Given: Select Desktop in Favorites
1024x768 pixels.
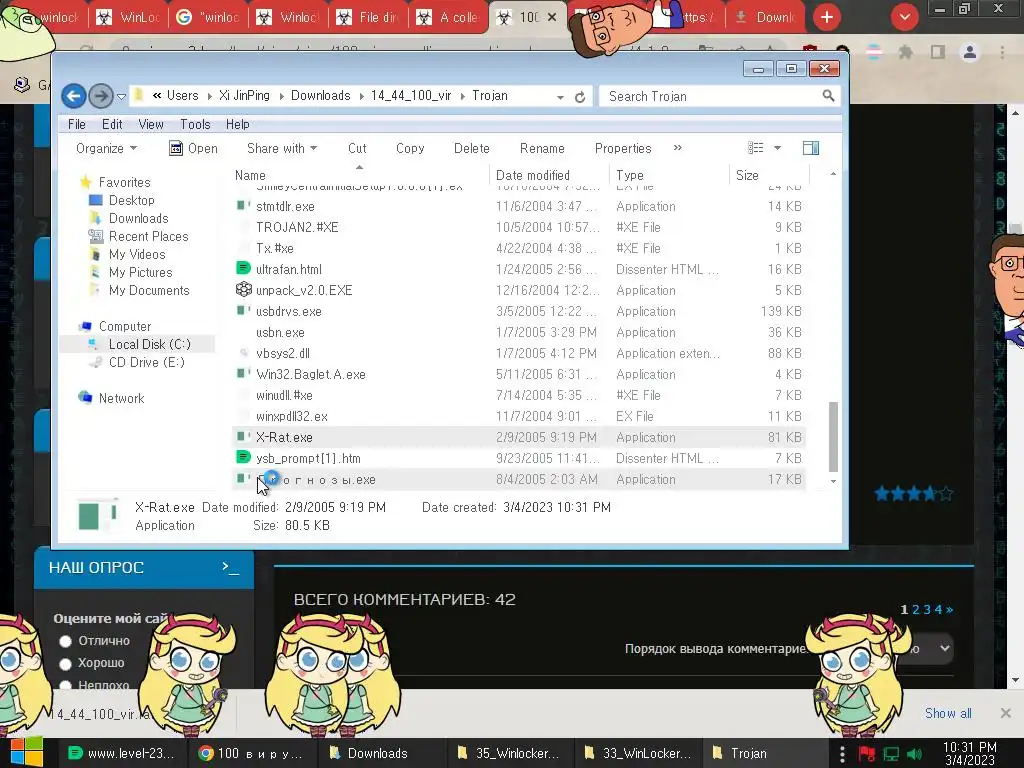Looking at the screenshot, I should [x=131, y=200].
